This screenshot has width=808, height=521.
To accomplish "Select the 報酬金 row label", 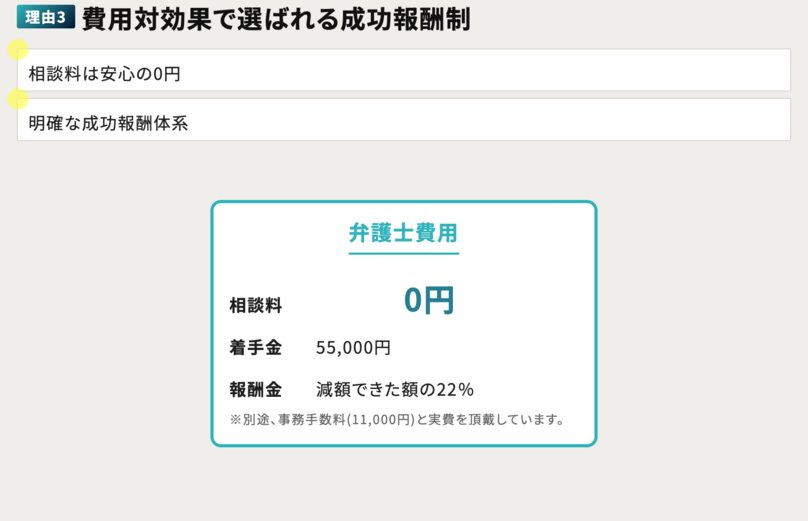I will [x=255, y=389].
